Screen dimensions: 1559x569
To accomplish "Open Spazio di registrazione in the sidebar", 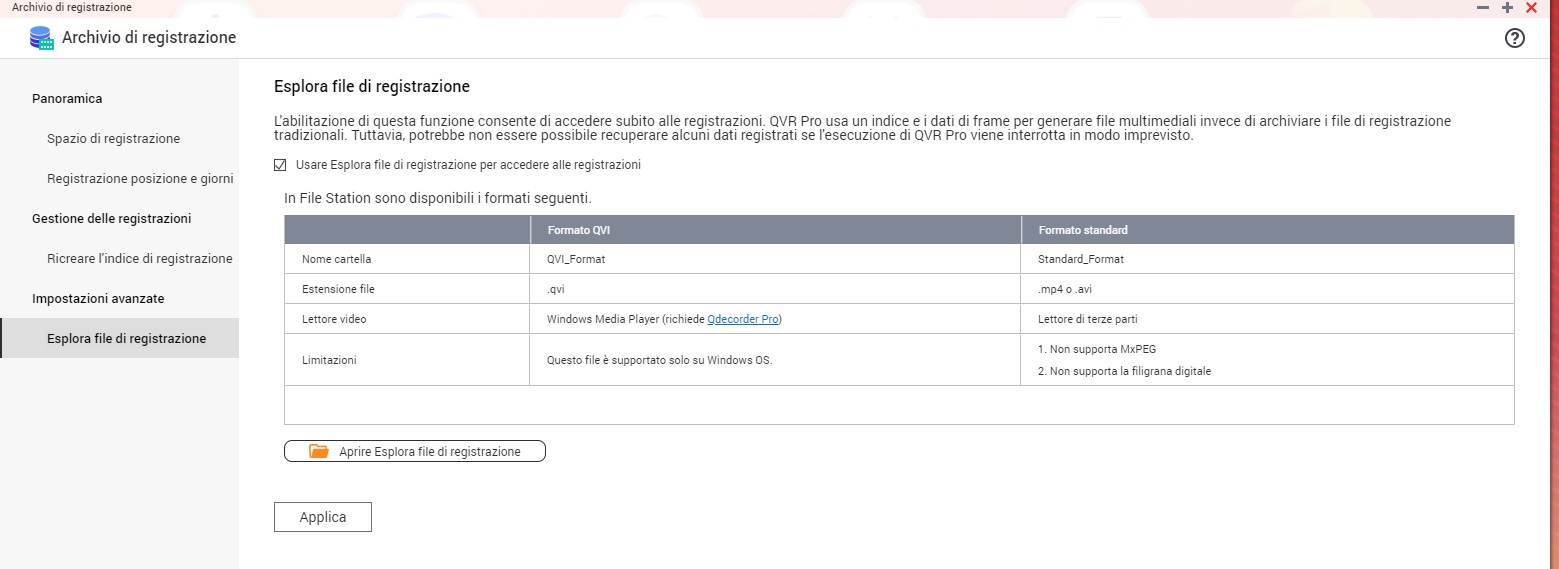I will coord(113,138).
